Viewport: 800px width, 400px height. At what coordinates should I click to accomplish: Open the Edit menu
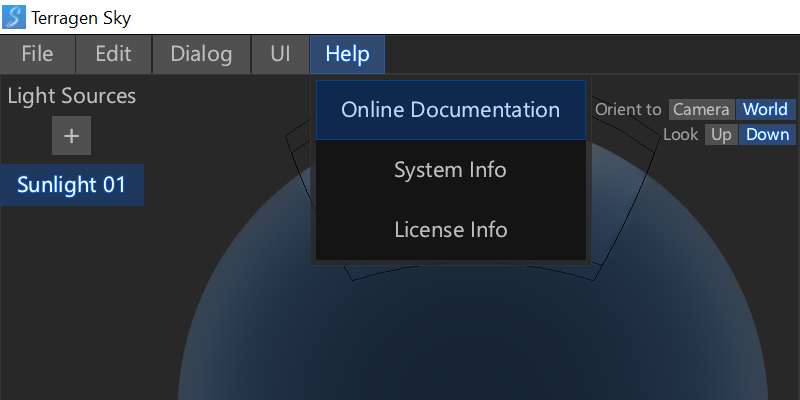[x=113, y=54]
